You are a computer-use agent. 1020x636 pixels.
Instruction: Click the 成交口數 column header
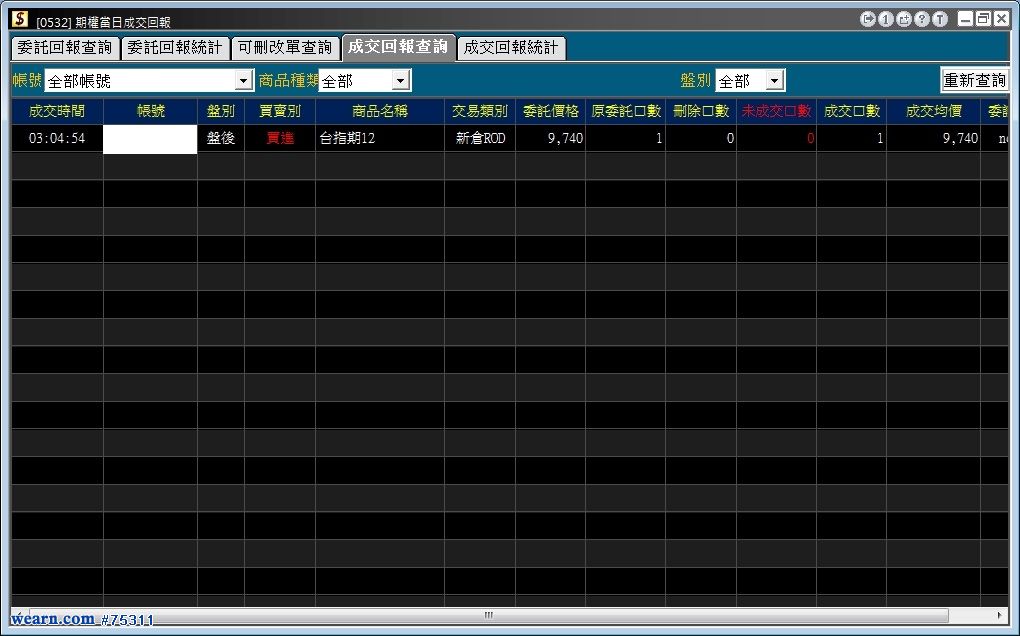852,111
